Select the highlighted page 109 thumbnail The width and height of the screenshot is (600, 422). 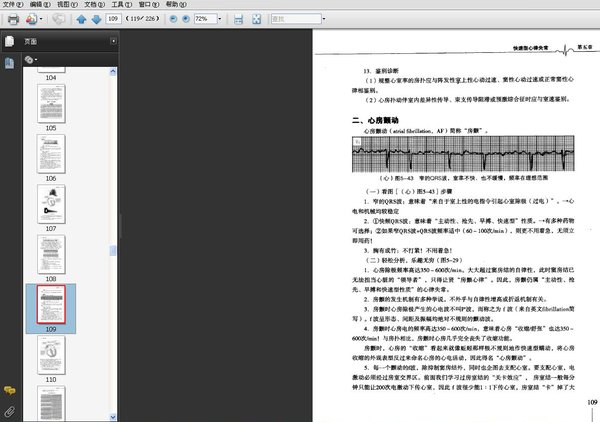pos(51,305)
